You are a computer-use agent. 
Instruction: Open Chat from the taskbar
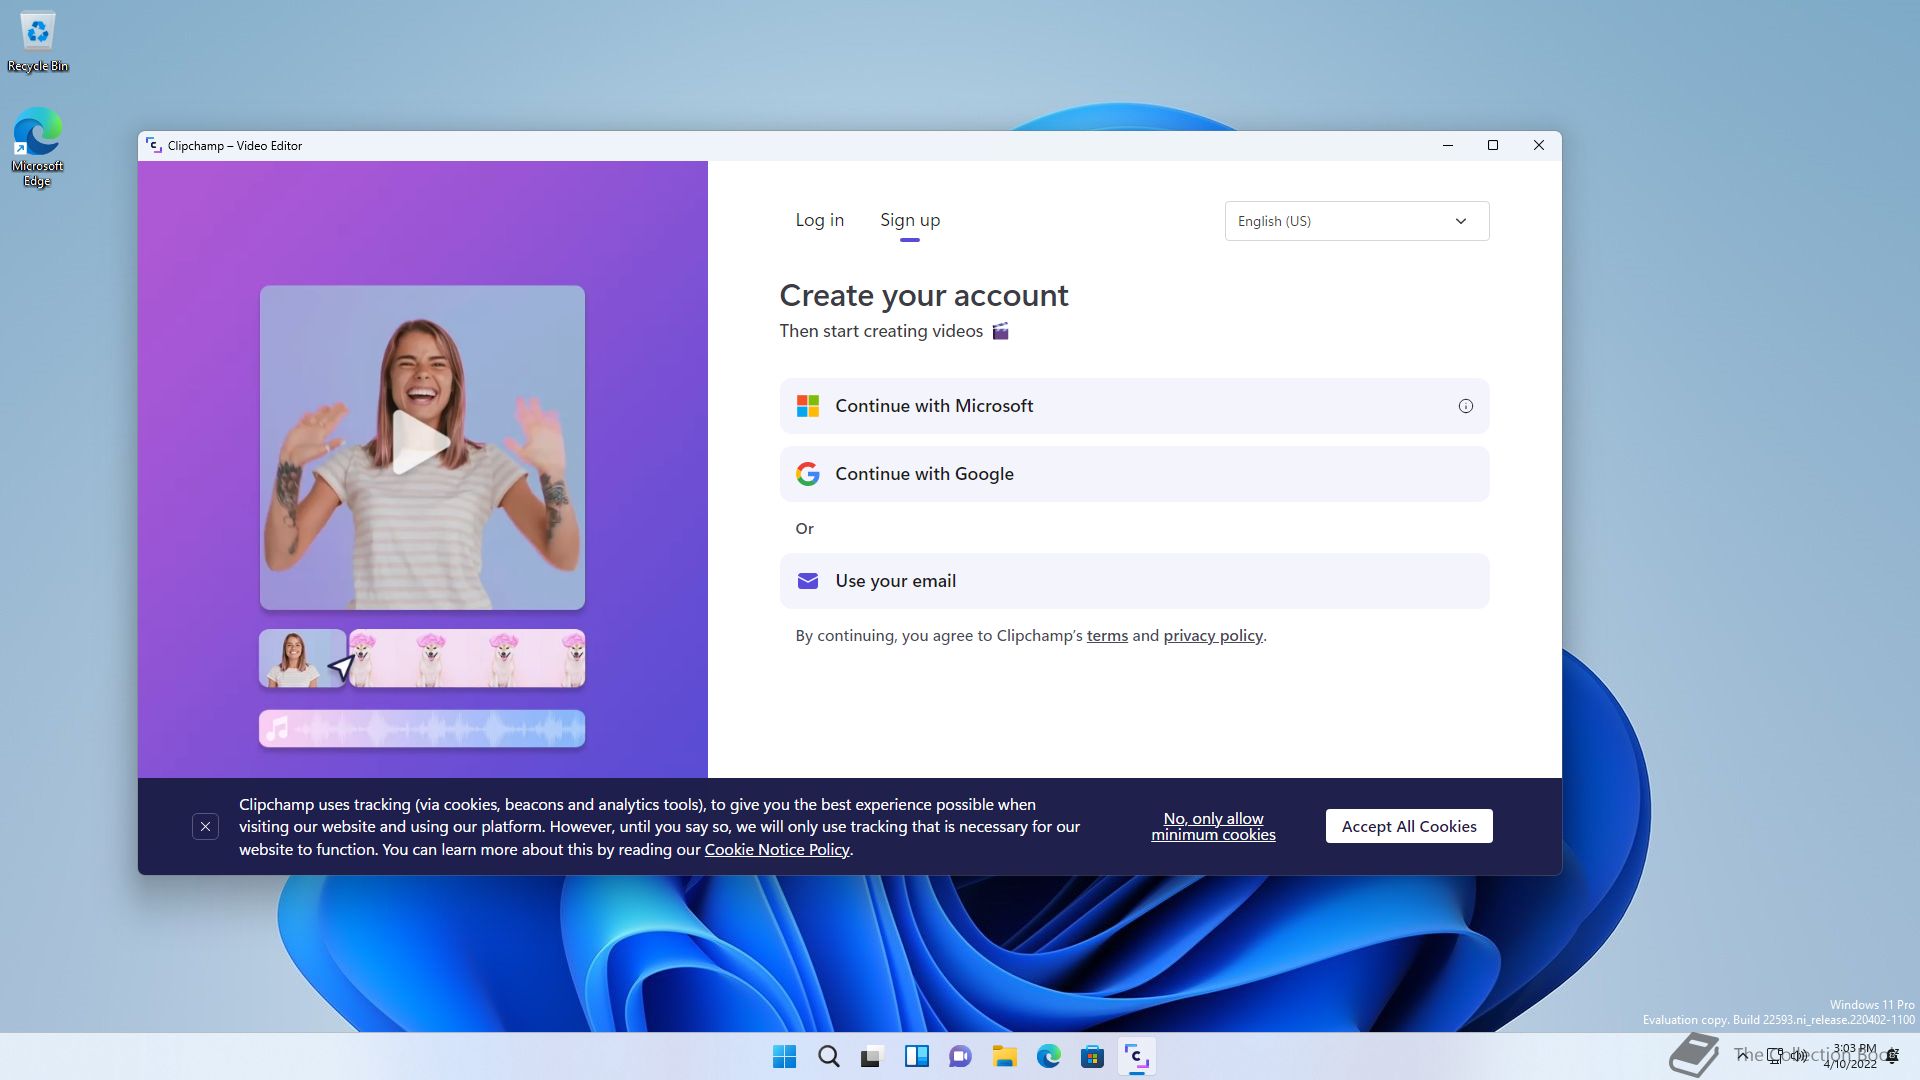[x=961, y=1056]
